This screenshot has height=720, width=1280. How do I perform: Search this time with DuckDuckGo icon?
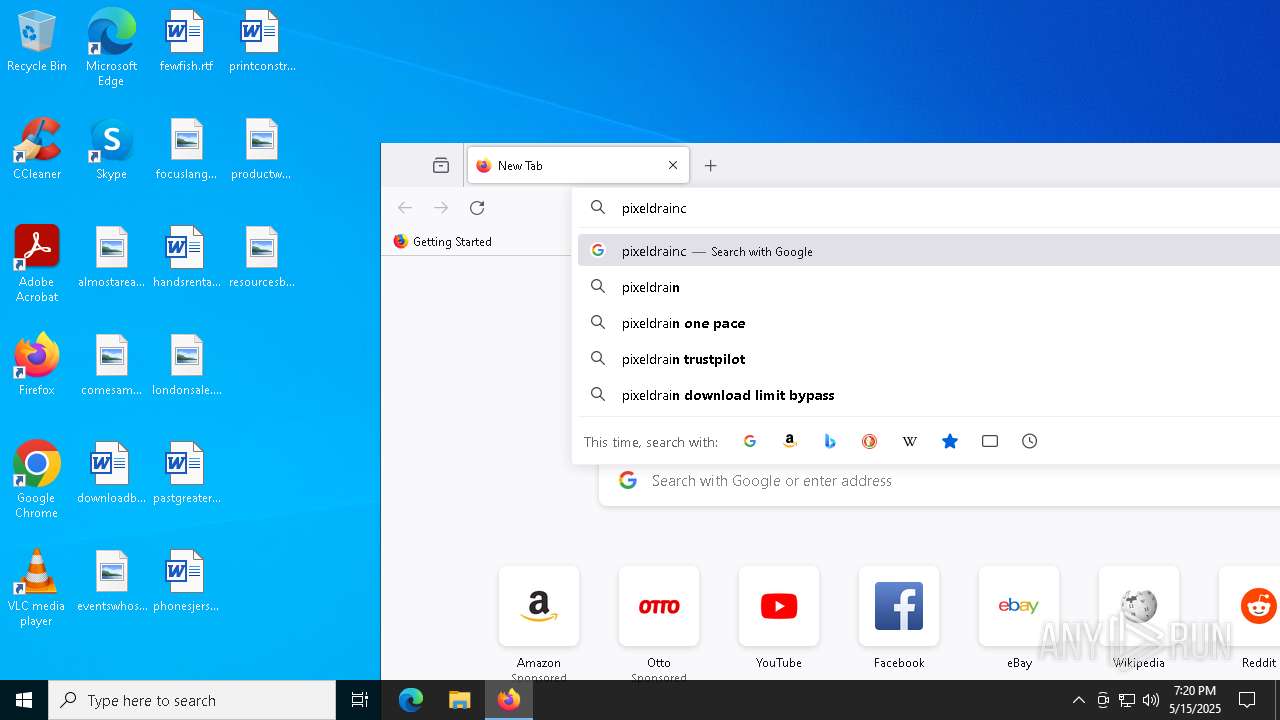(x=870, y=441)
